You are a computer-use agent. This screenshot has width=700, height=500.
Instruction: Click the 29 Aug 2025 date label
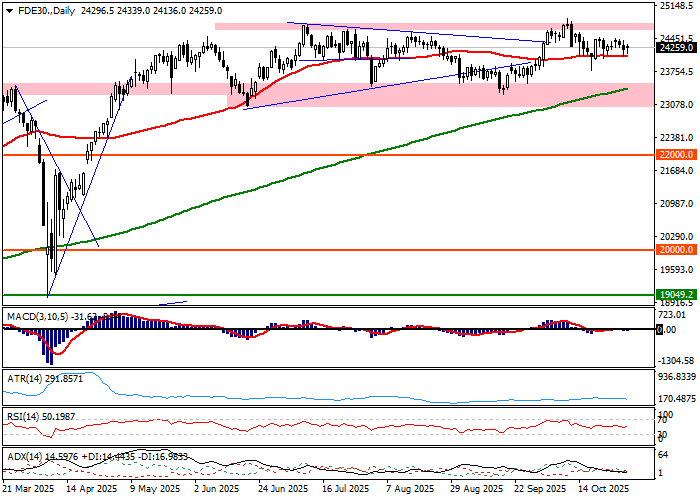pyautogui.click(x=476, y=490)
